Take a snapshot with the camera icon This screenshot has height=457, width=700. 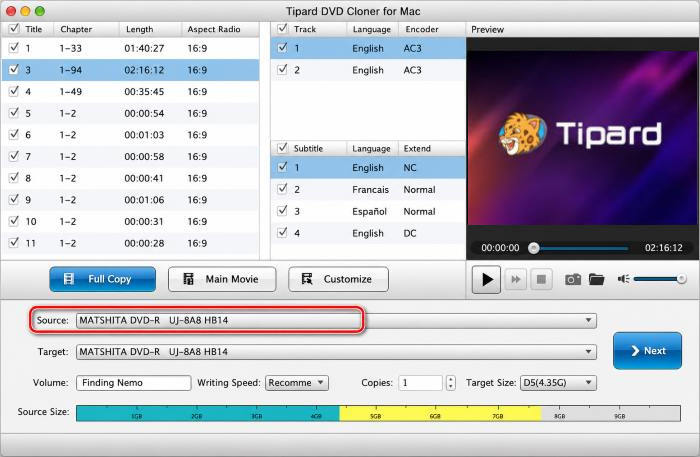coord(573,280)
